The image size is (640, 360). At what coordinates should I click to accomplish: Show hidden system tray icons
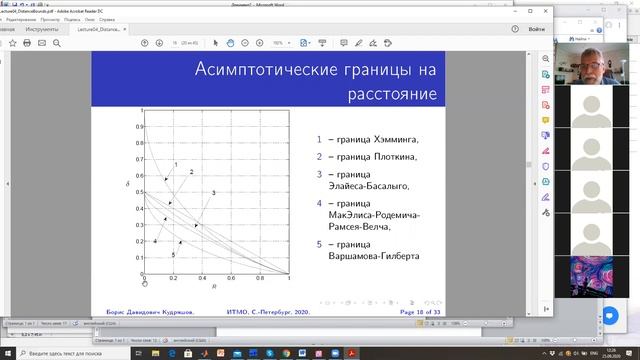coord(544,353)
